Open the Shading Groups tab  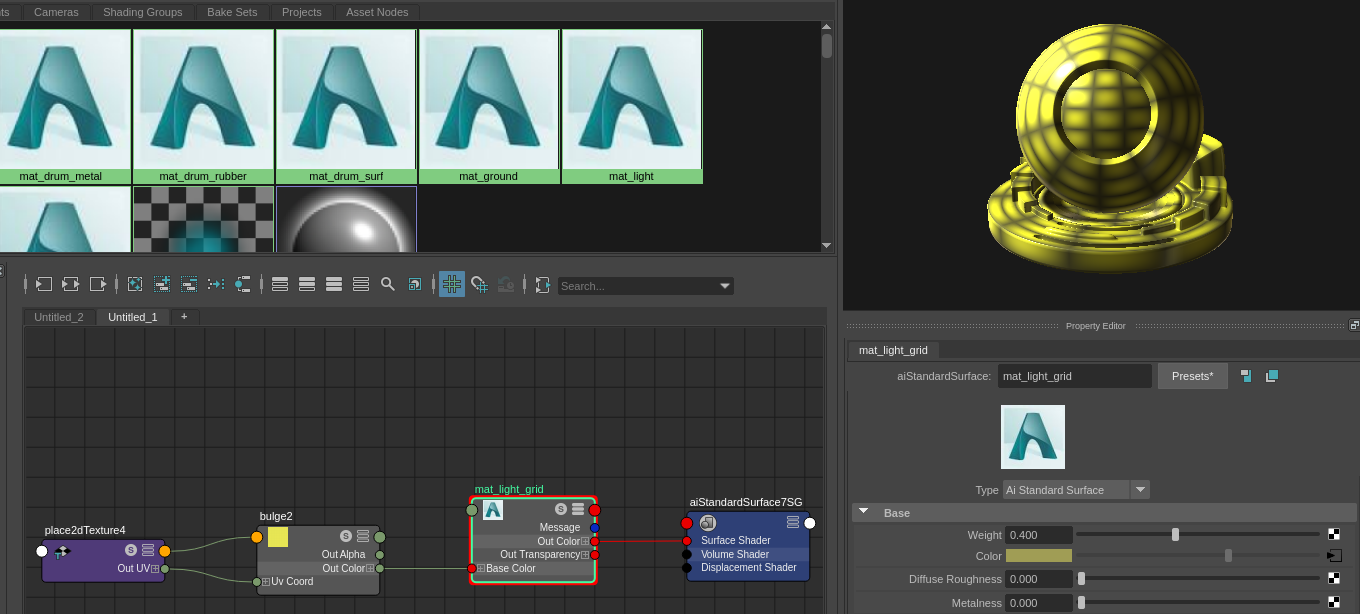(143, 12)
